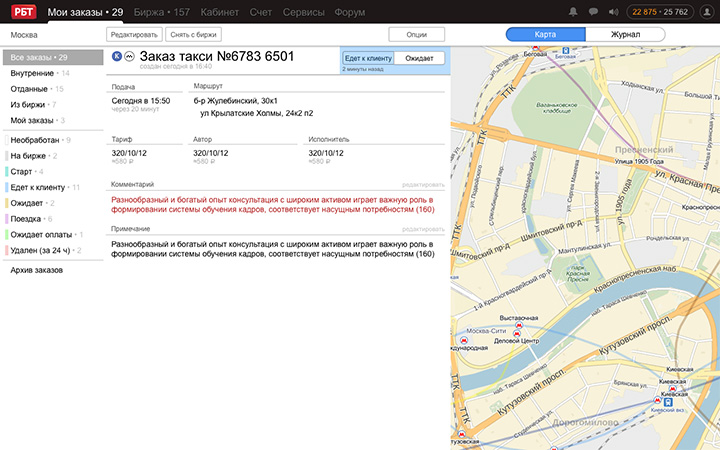
Task: Click Редактировать button
Action: pos(134,34)
